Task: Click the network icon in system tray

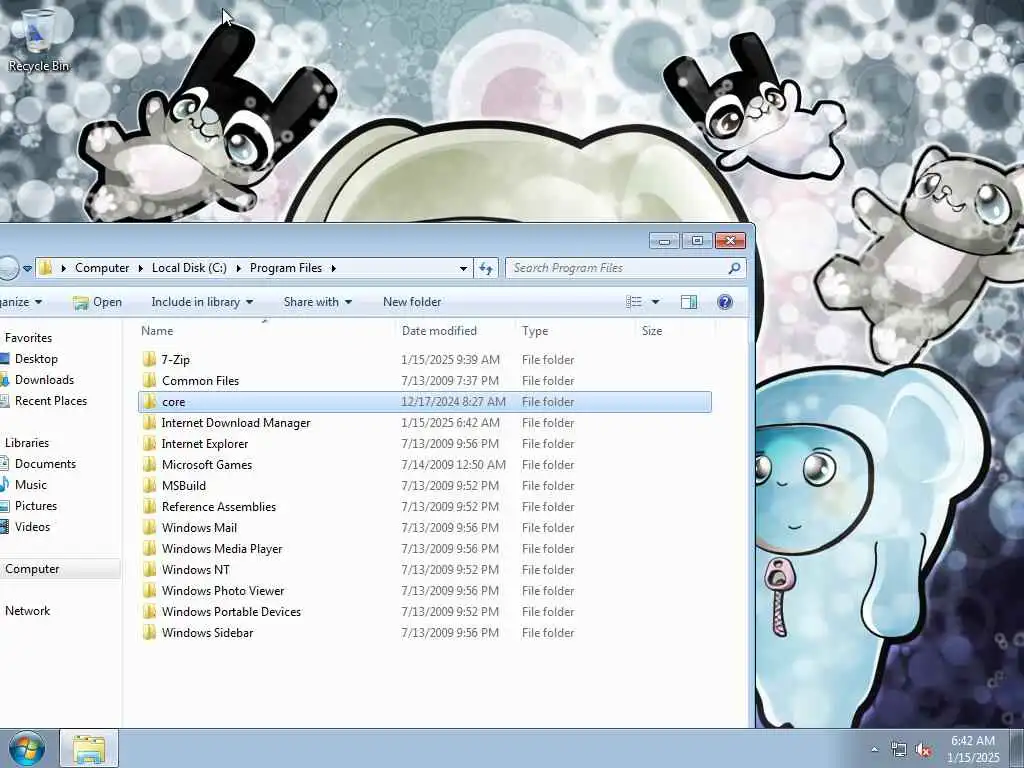Action: [899, 750]
